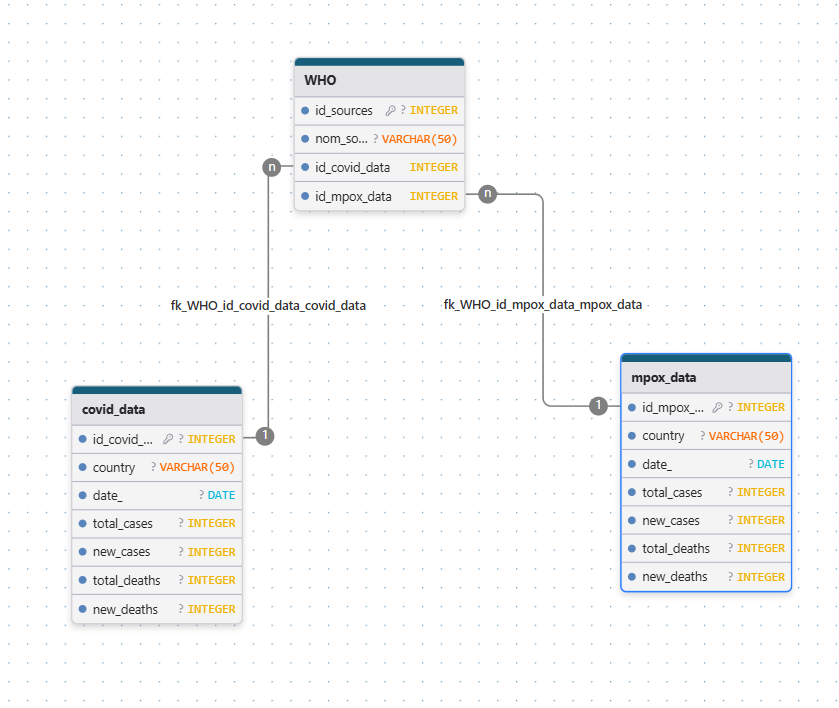Click the n cardinality marker beside id_mpox_data
Image resolution: width=839 pixels, height=708 pixels.
coord(487,193)
